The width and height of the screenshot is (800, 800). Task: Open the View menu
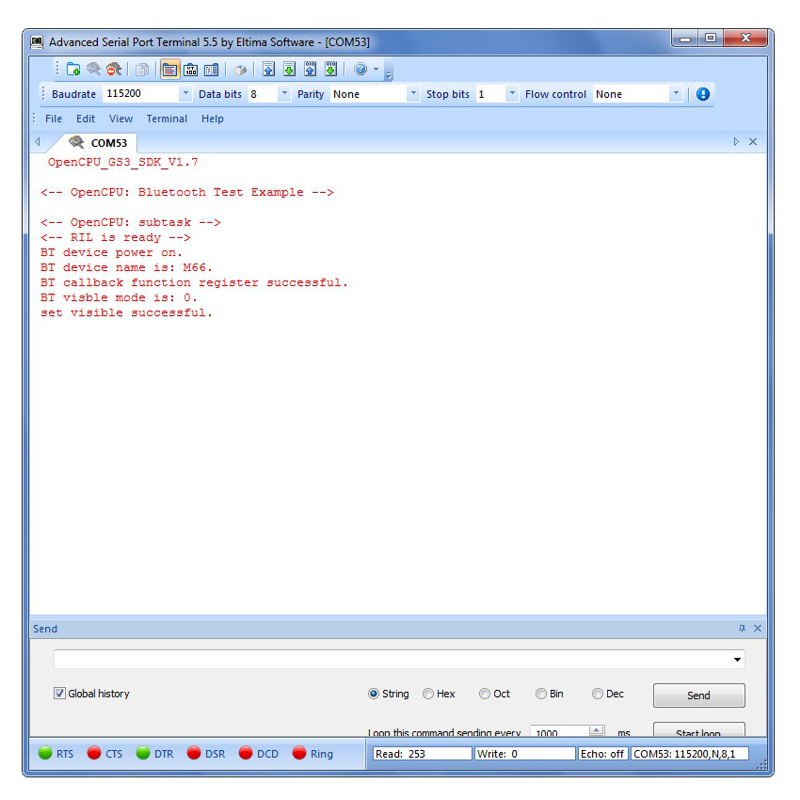click(121, 118)
